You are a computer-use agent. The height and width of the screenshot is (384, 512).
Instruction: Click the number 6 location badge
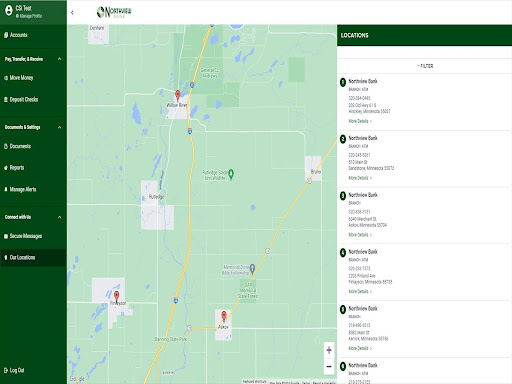coord(343,366)
